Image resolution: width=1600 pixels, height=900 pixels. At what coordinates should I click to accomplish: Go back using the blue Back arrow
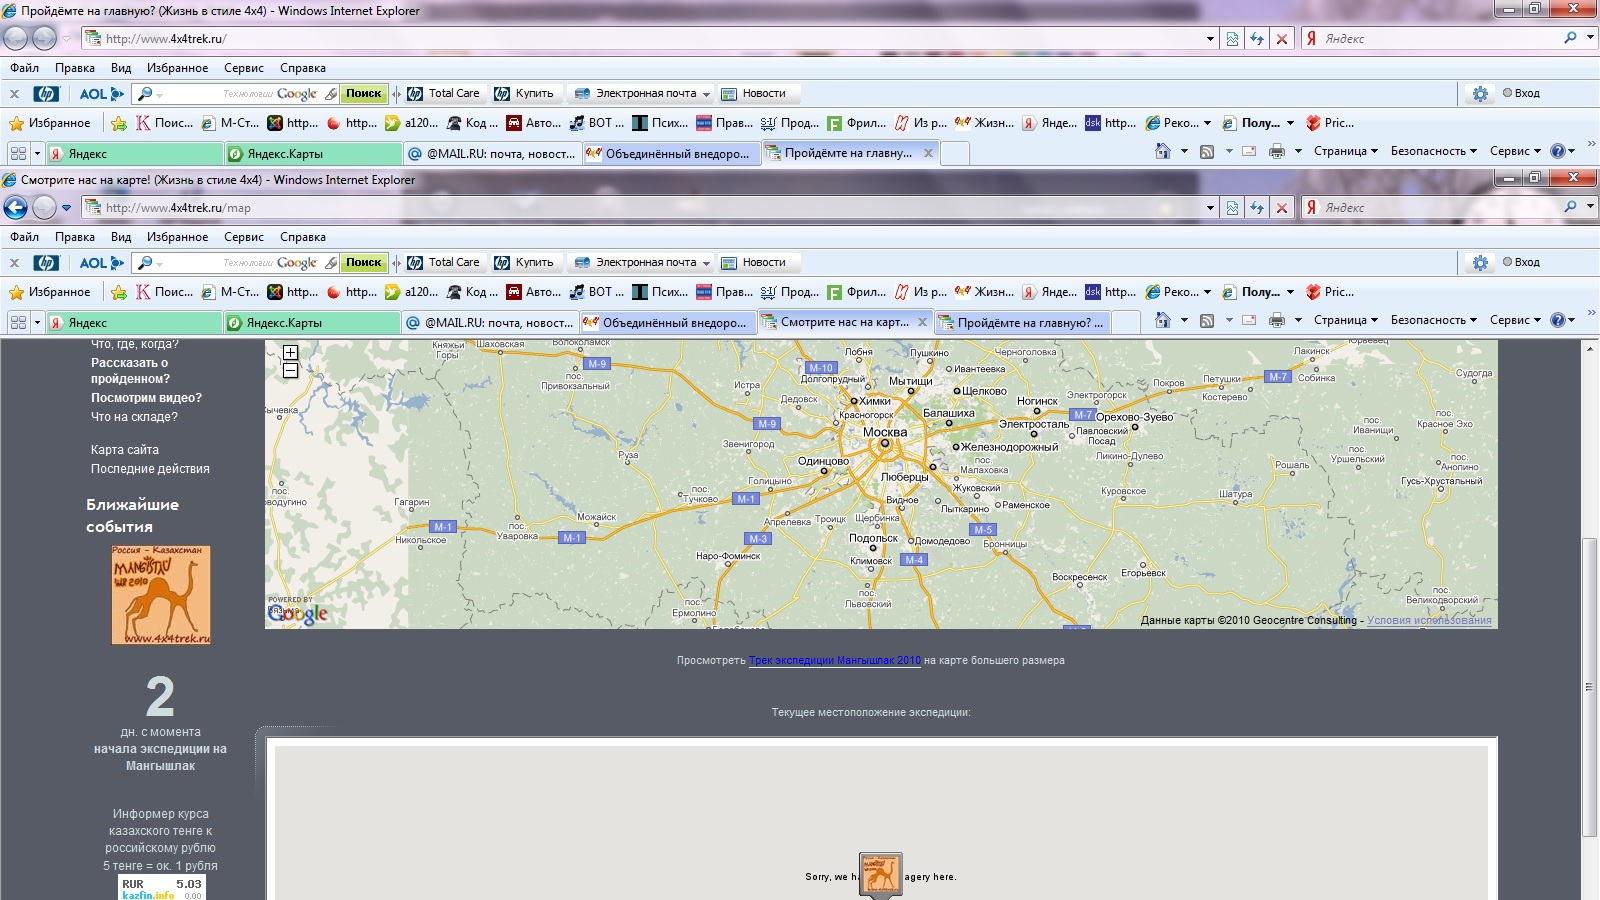16,208
